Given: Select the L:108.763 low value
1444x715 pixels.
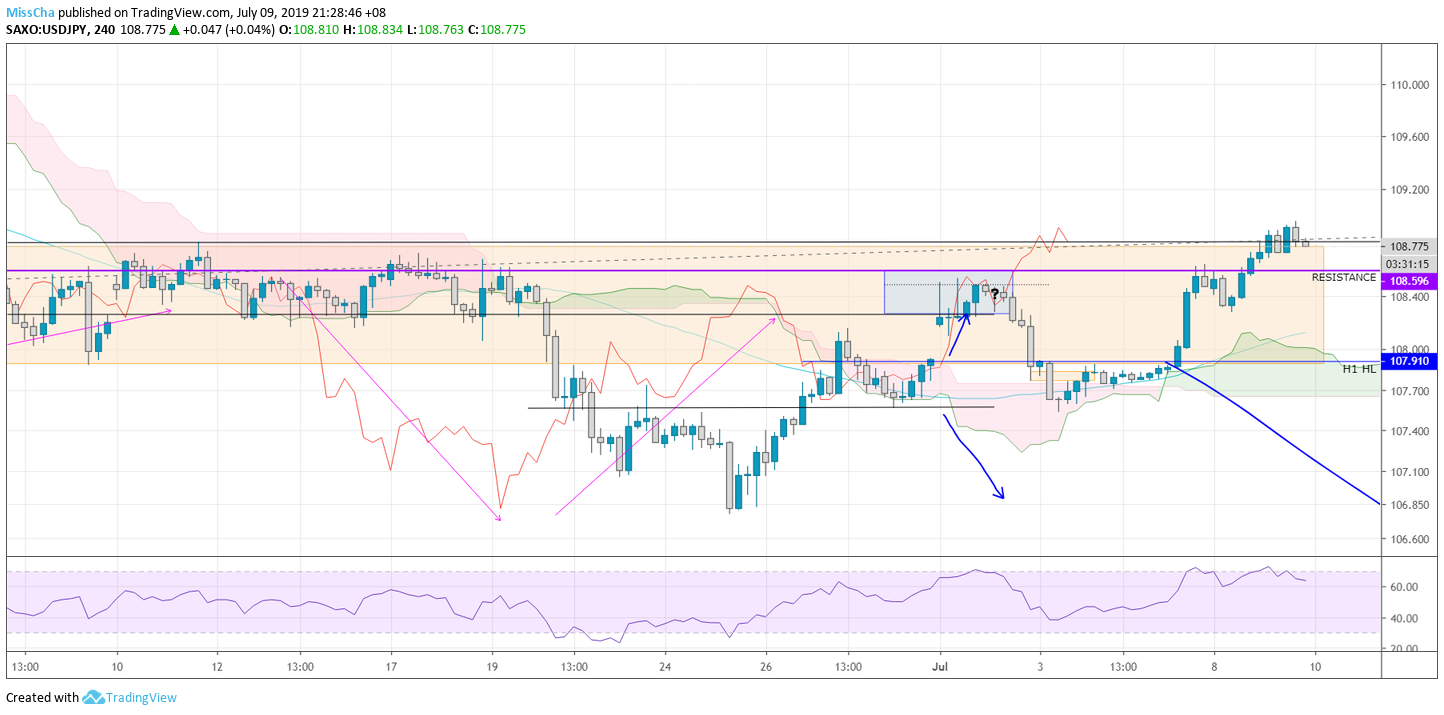Looking at the screenshot, I should coord(436,30).
